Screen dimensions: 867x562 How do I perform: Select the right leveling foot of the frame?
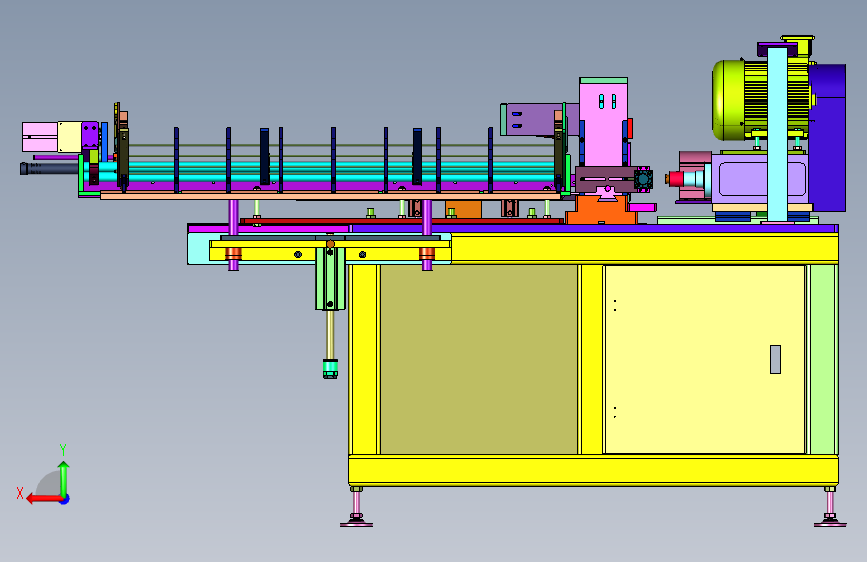[x=830, y=507]
